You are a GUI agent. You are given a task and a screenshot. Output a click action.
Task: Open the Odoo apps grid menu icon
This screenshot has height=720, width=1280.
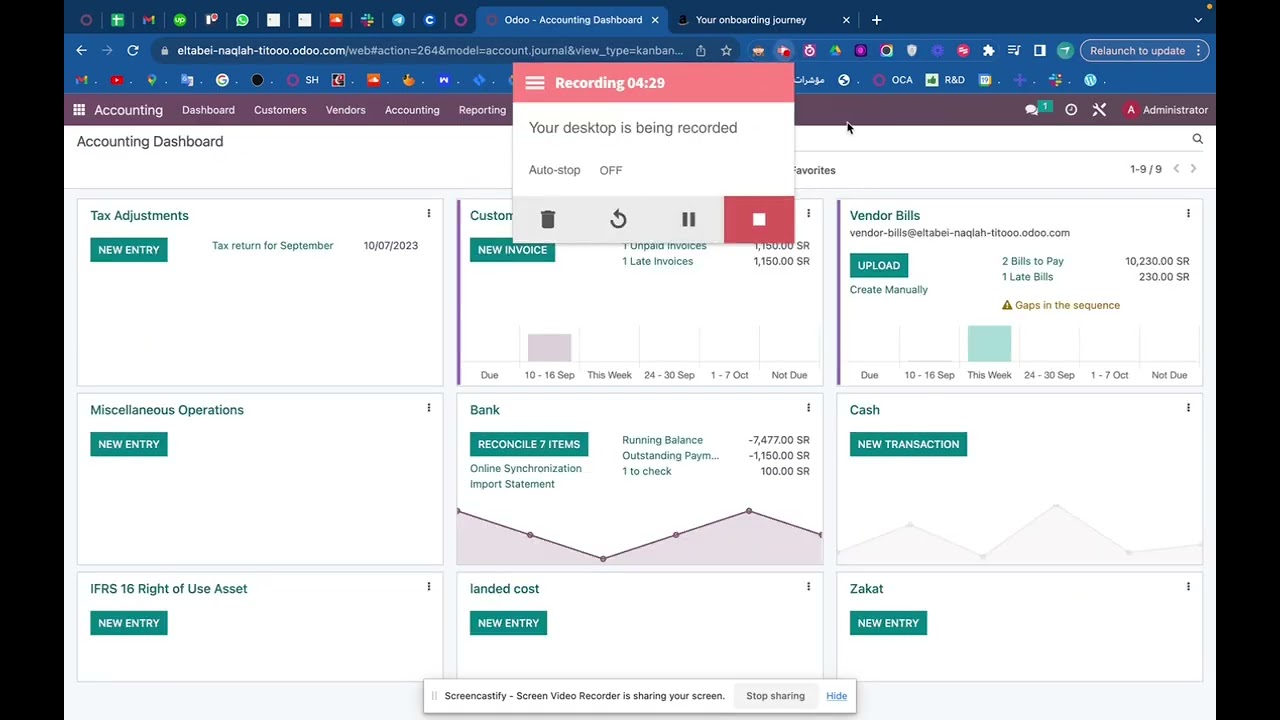tap(79, 110)
